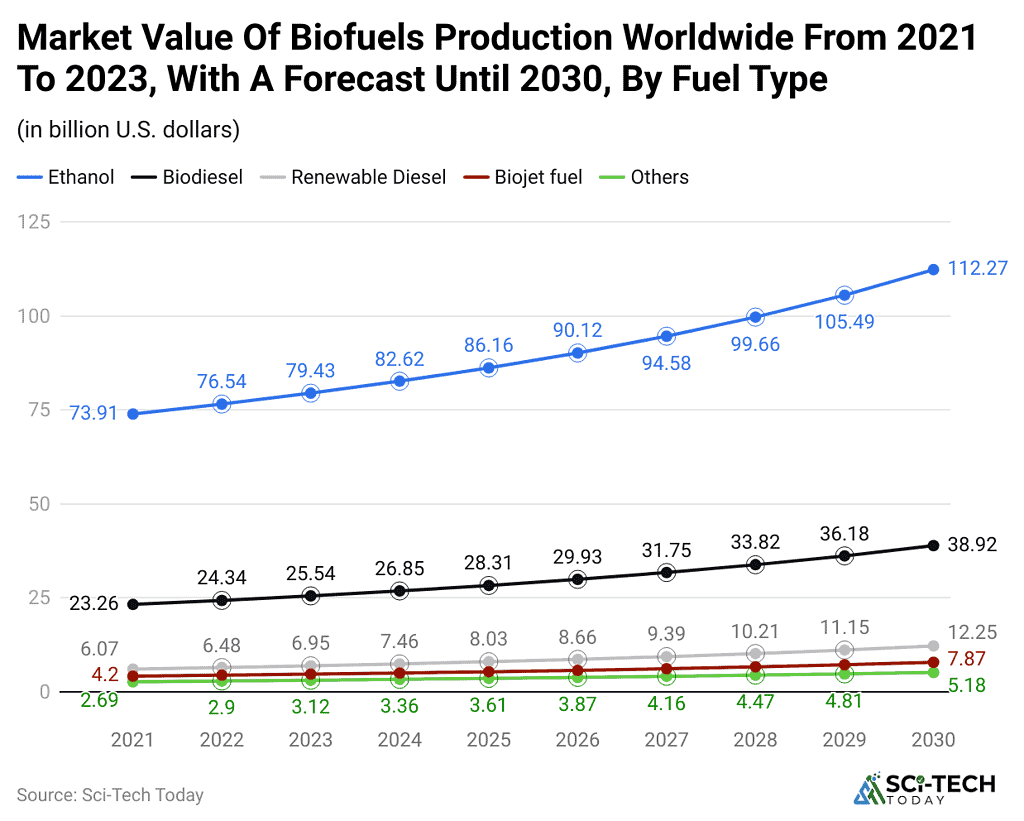Click the Others value label 2.9
The height and width of the screenshot is (821, 1024).
(x=222, y=707)
